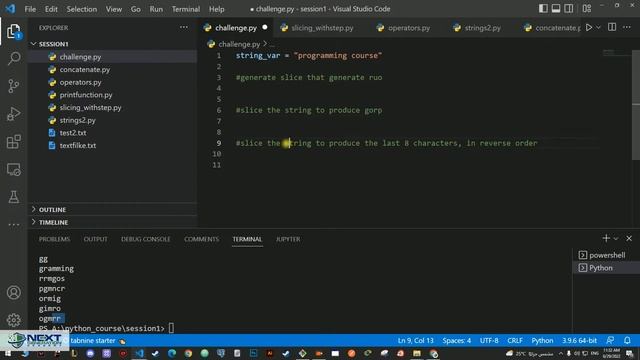Open the terminal launch profile dropdown

click(616, 238)
